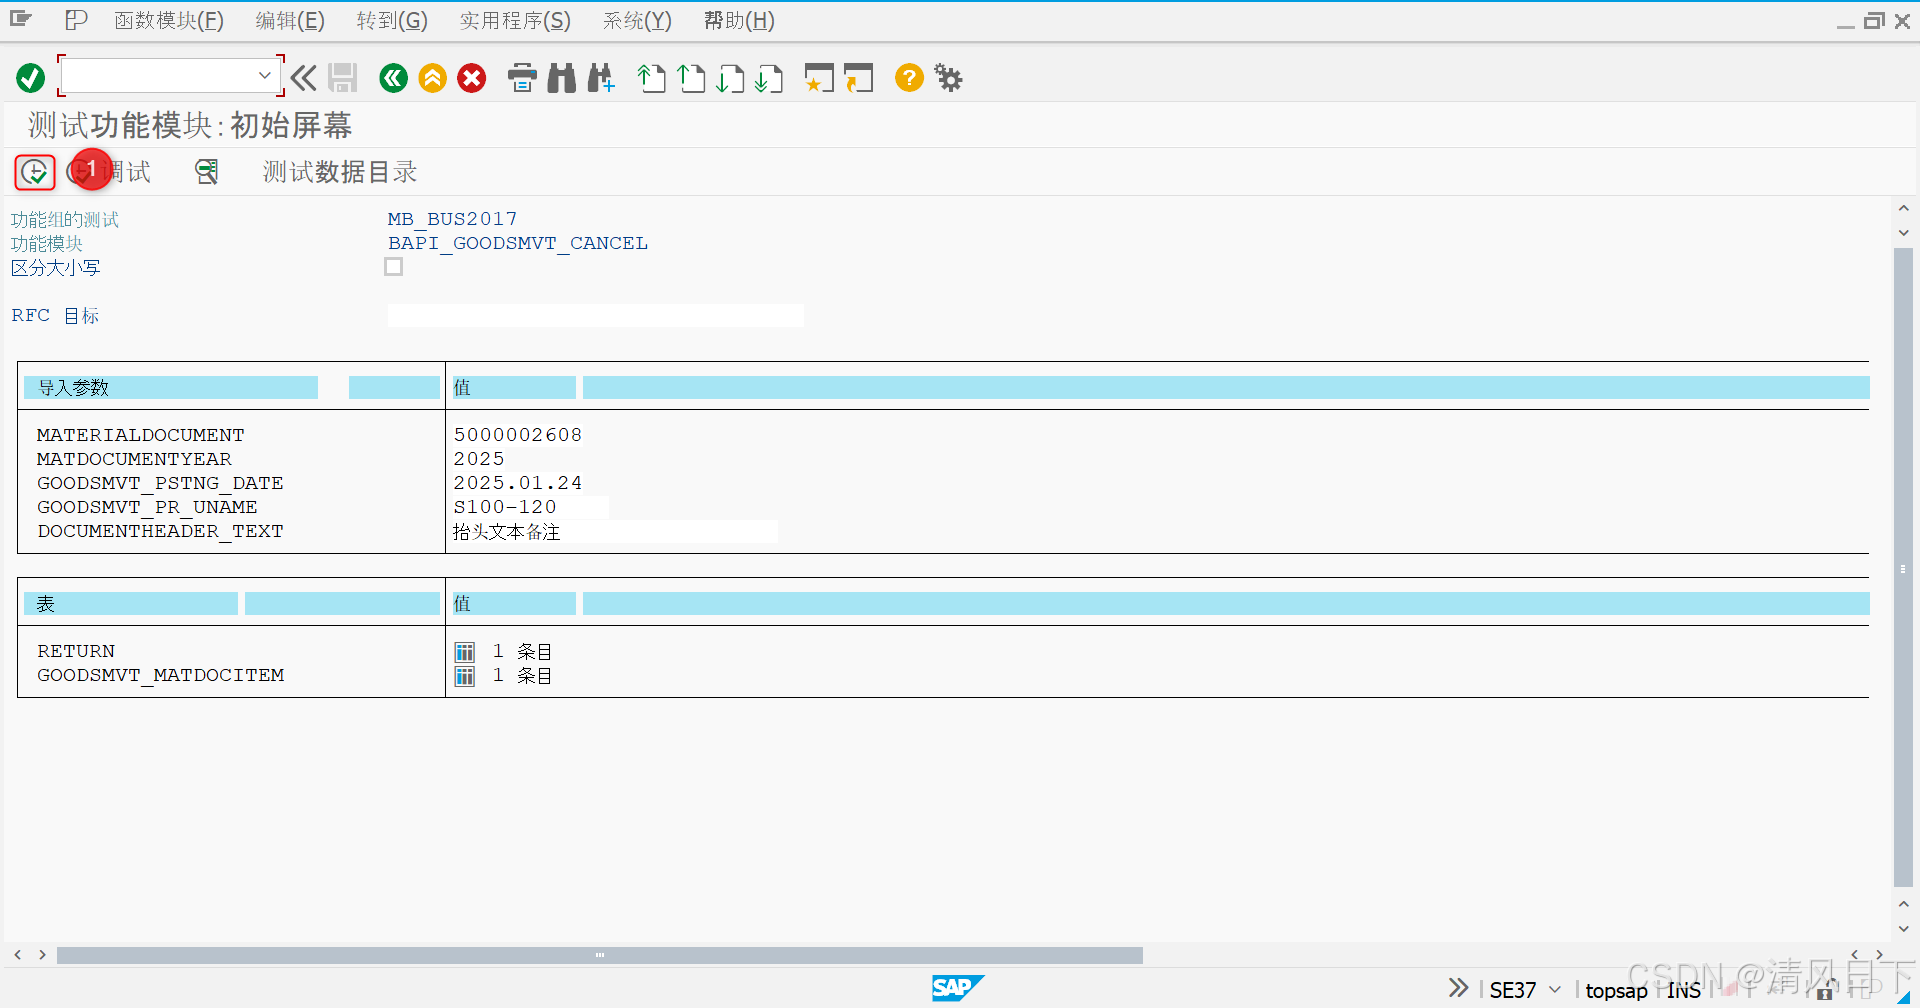Open customize local layout gear icon
Screen dimensions: 1920x1008
947,78
